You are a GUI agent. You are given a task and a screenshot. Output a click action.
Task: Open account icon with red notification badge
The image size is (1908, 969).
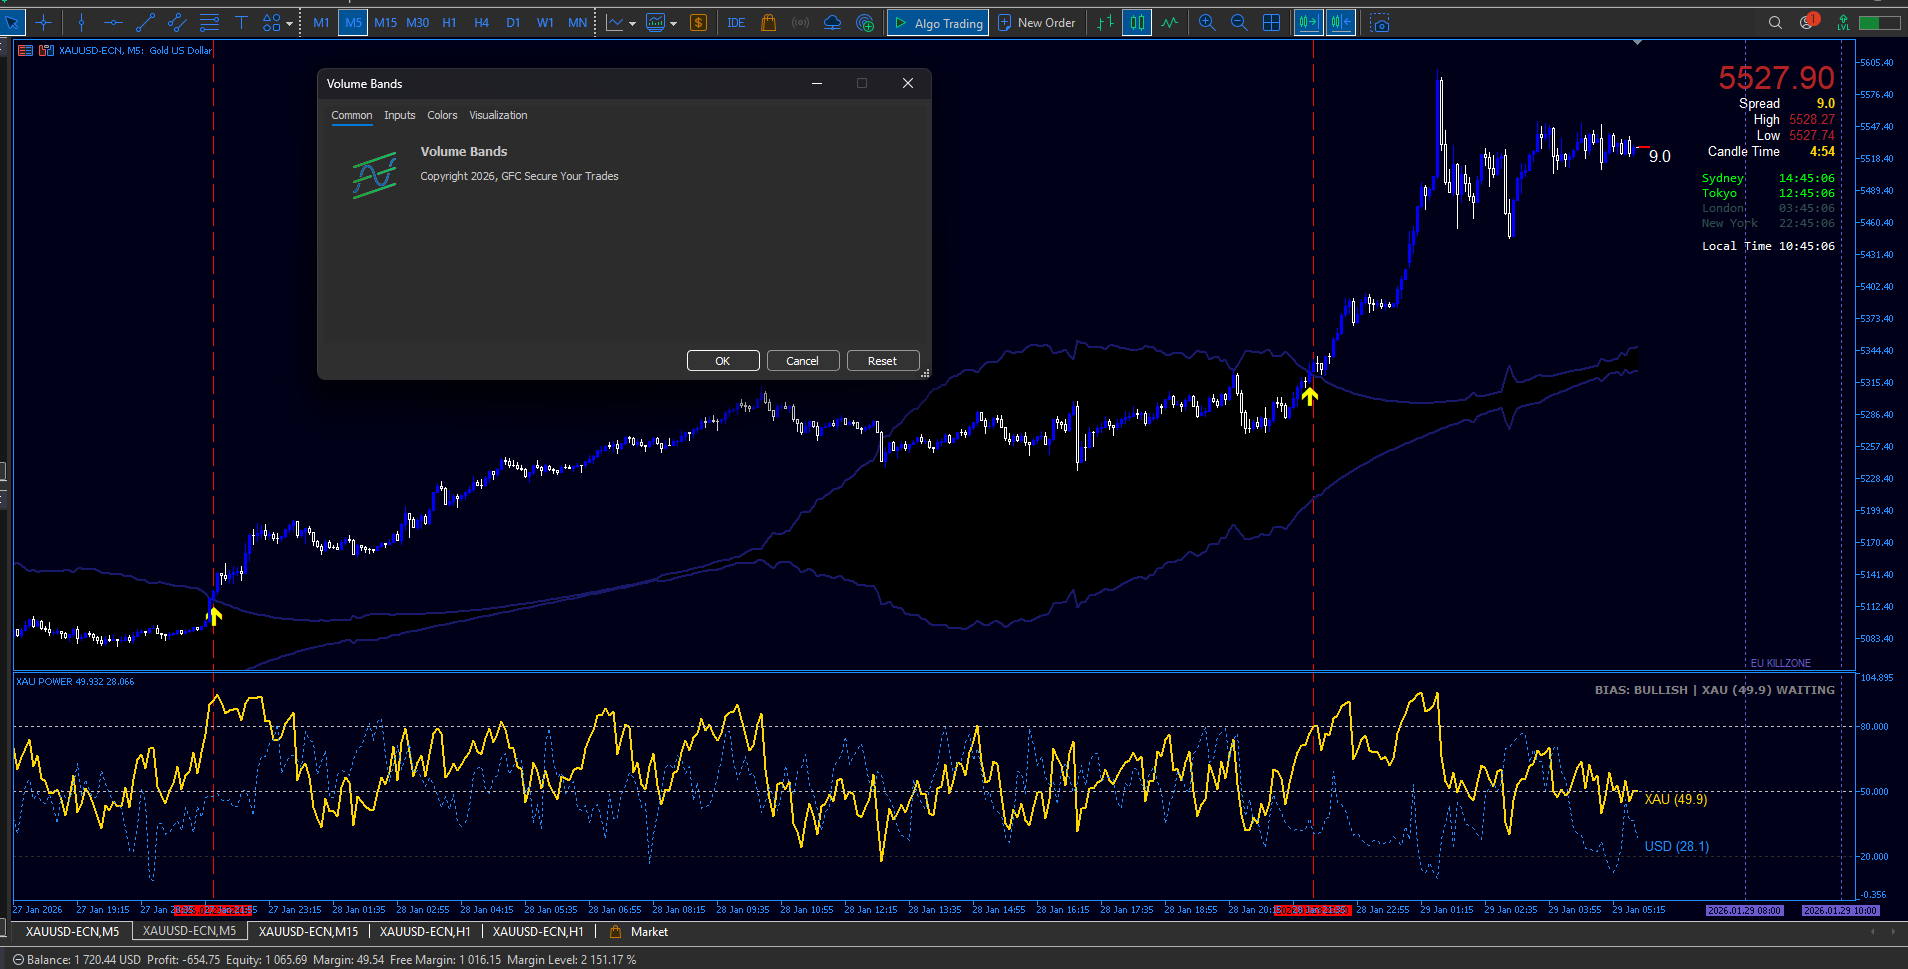coord(1809,22)
